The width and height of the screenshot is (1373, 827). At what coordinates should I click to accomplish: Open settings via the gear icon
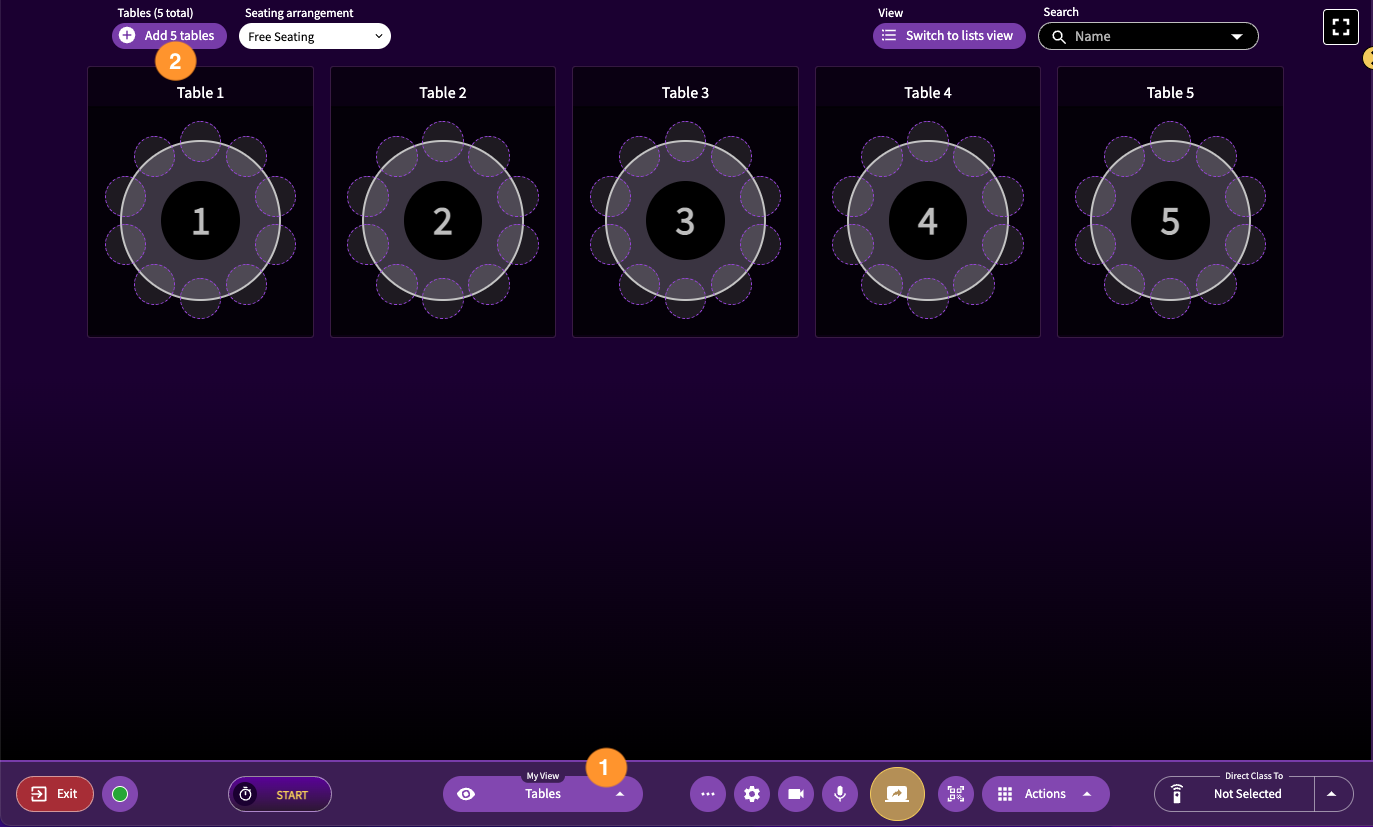click(x=752, y=794)
